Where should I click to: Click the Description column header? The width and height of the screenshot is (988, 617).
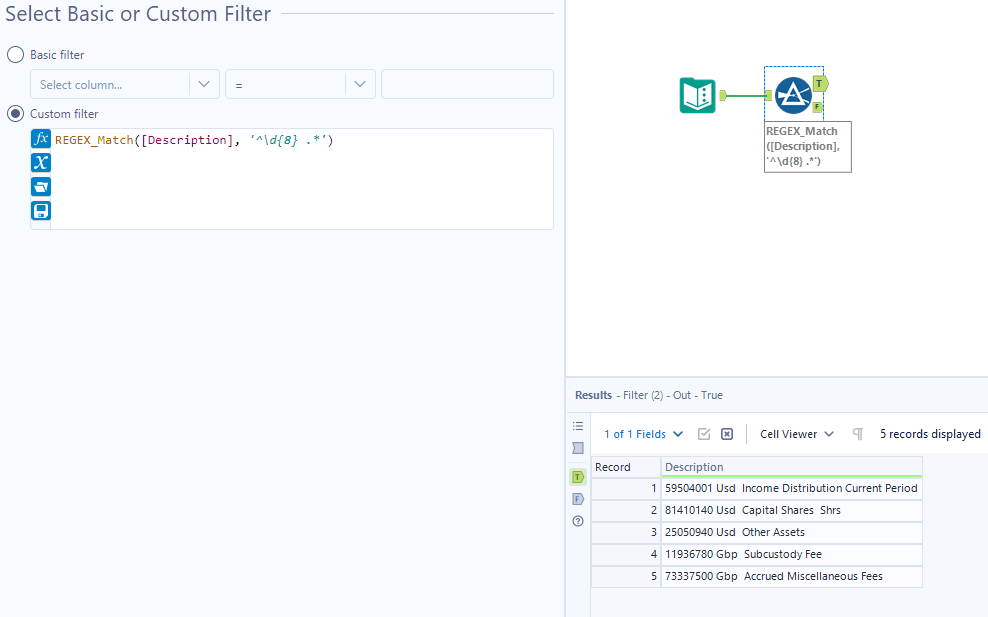point(791,467)
